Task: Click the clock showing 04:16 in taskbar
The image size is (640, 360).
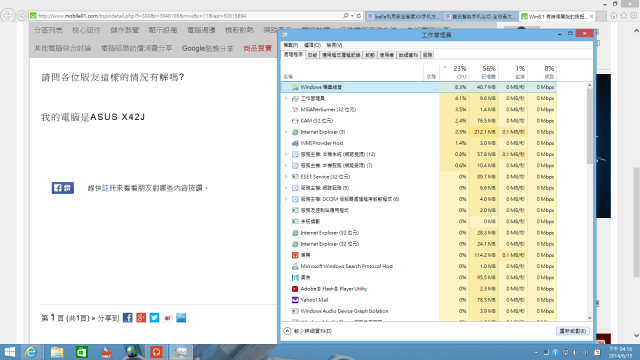Action: pyautogui.click(x=620, y=352)
